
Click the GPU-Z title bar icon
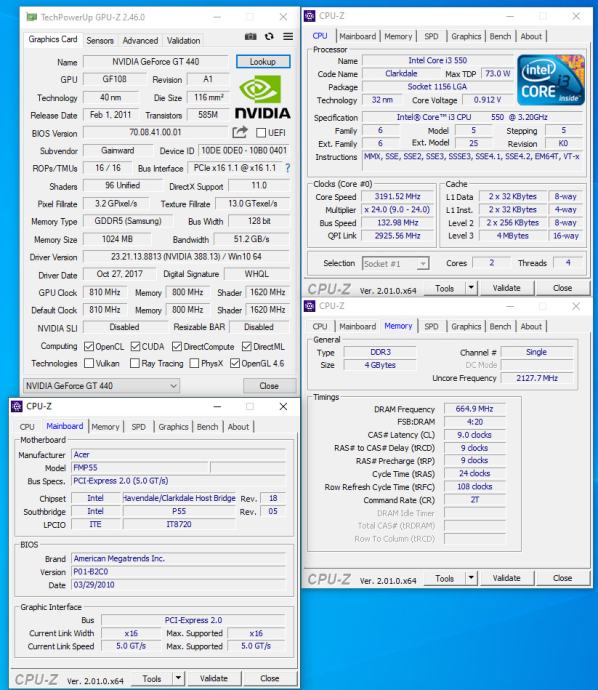(x=31, y=17)
